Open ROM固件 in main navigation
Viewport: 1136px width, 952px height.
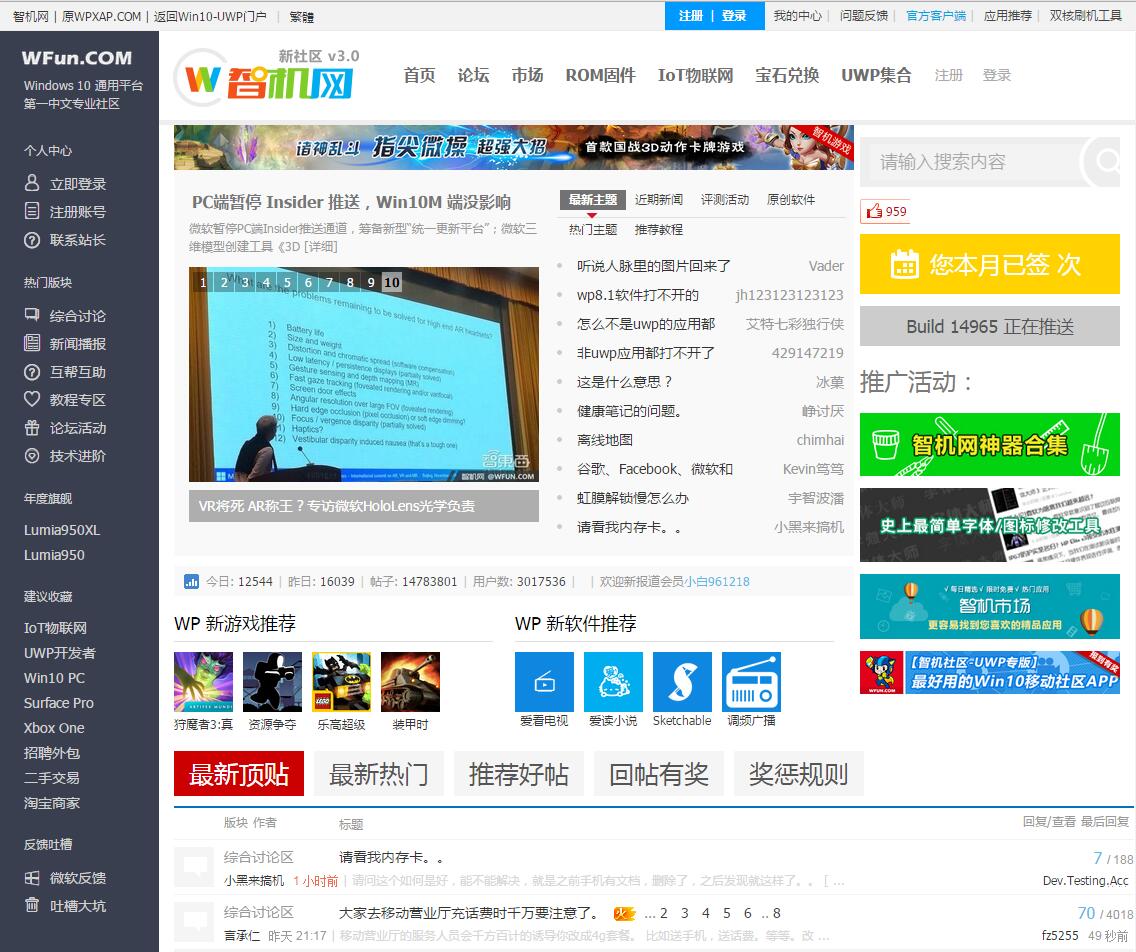click(600, 75)
